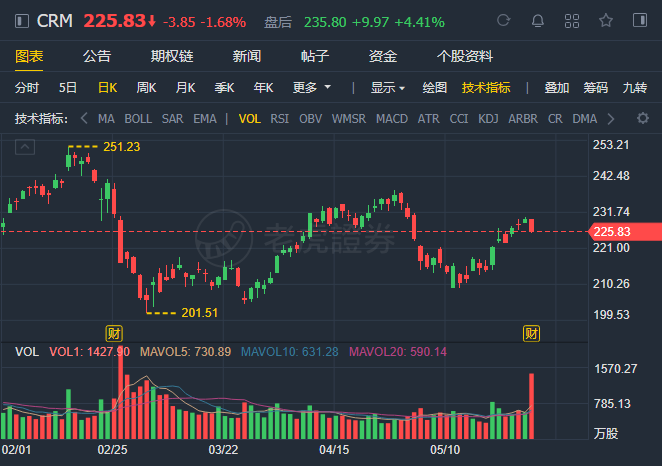Click the refresh icon
662x466 pixels.
[x=504, y=20]
